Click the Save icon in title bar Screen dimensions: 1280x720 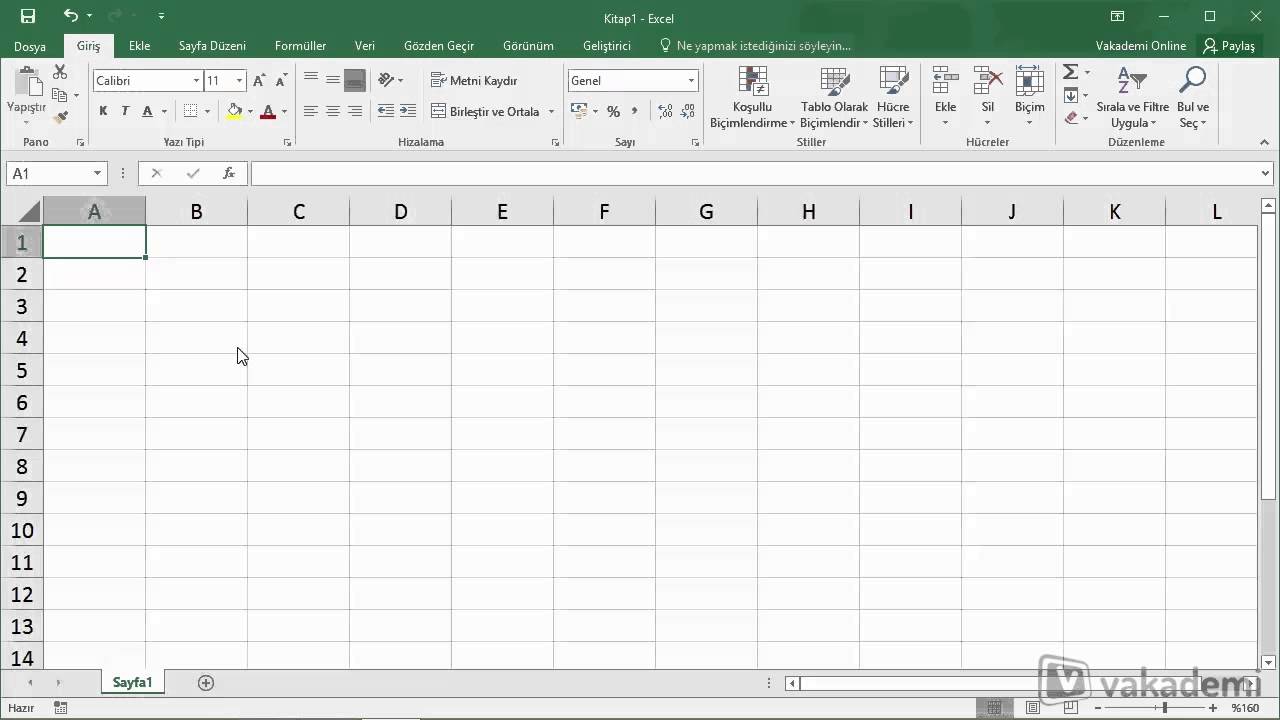(27, 16)
